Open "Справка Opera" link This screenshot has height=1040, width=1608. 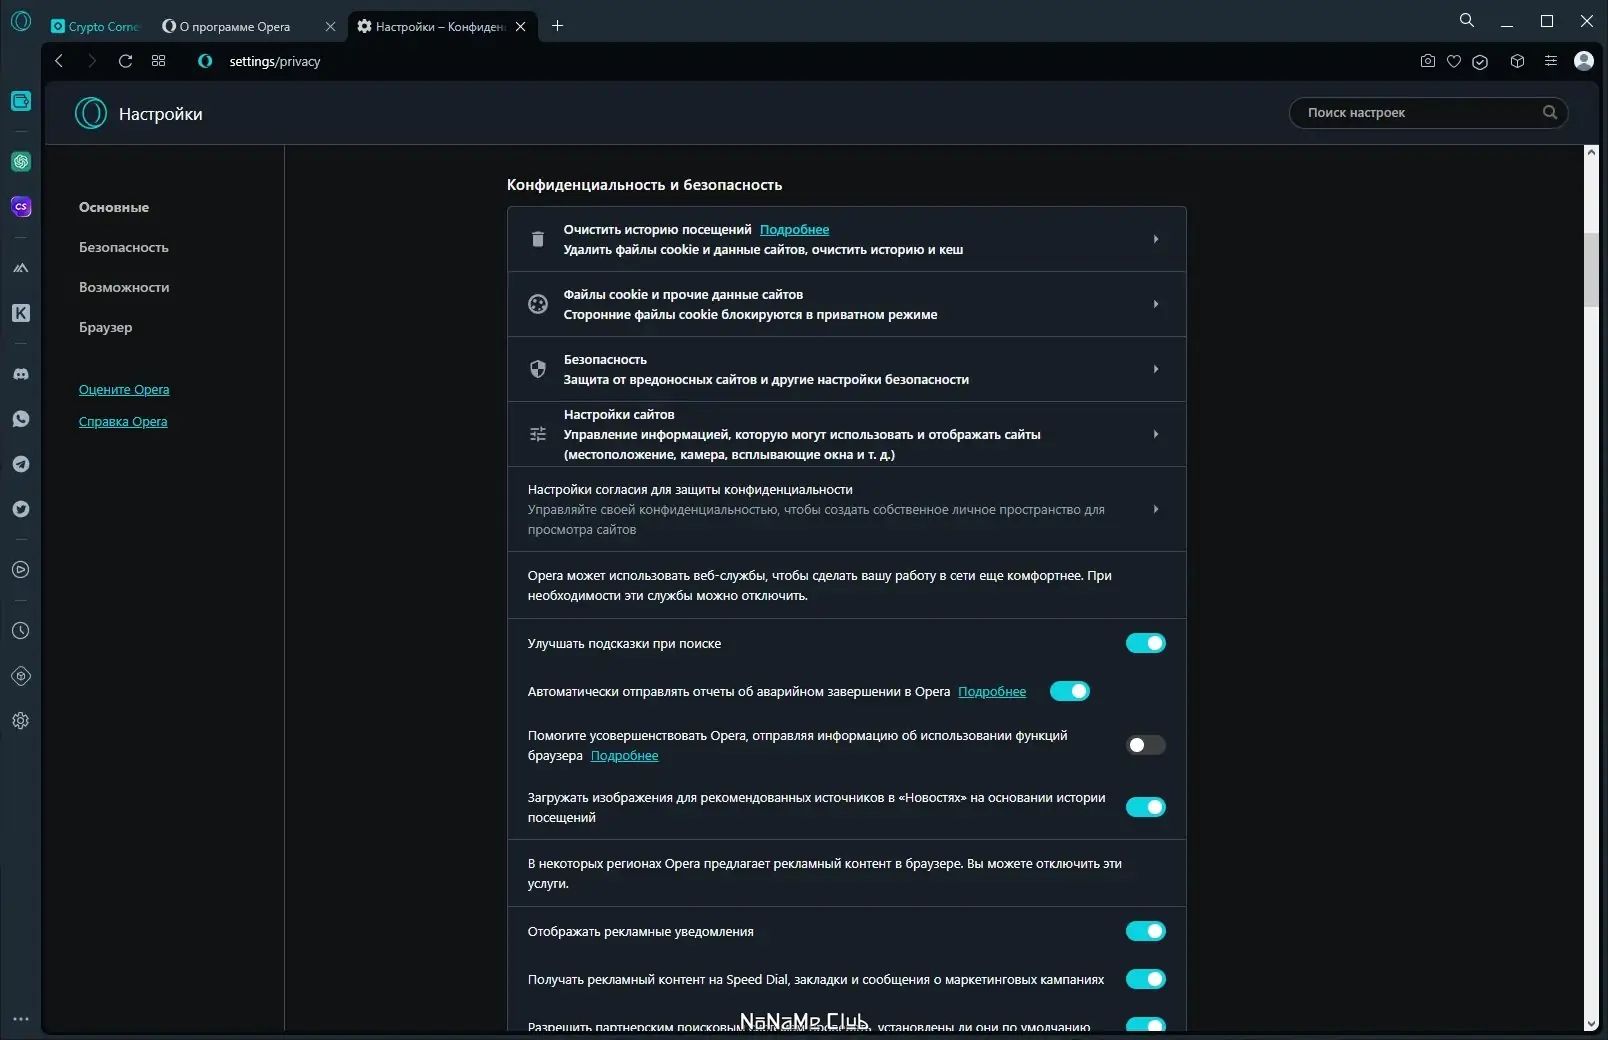pyautogui.click(x=123, y=421)
